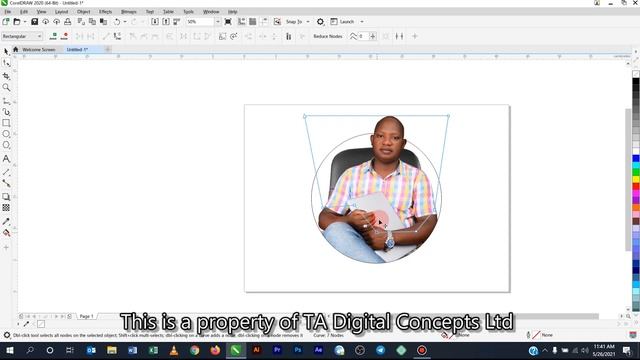Select the Color Eyedropper tool

tap(6, 222)
